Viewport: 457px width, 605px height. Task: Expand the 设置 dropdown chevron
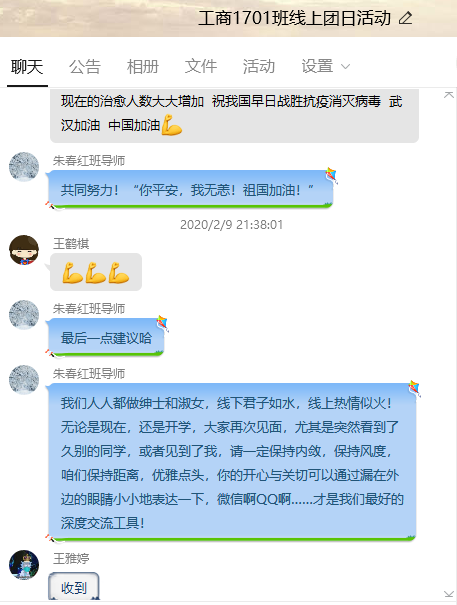tap(346, 66)
